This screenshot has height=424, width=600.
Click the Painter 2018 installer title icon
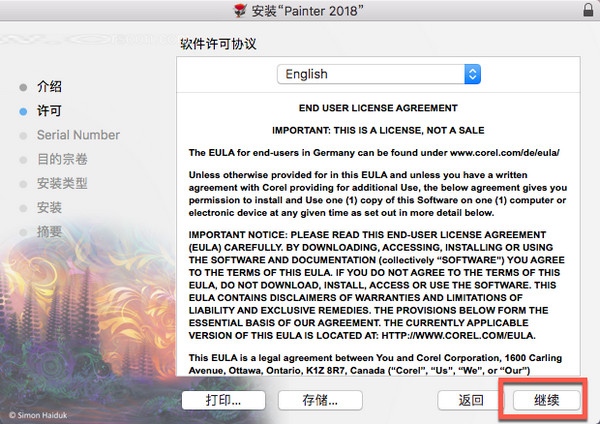240,10
